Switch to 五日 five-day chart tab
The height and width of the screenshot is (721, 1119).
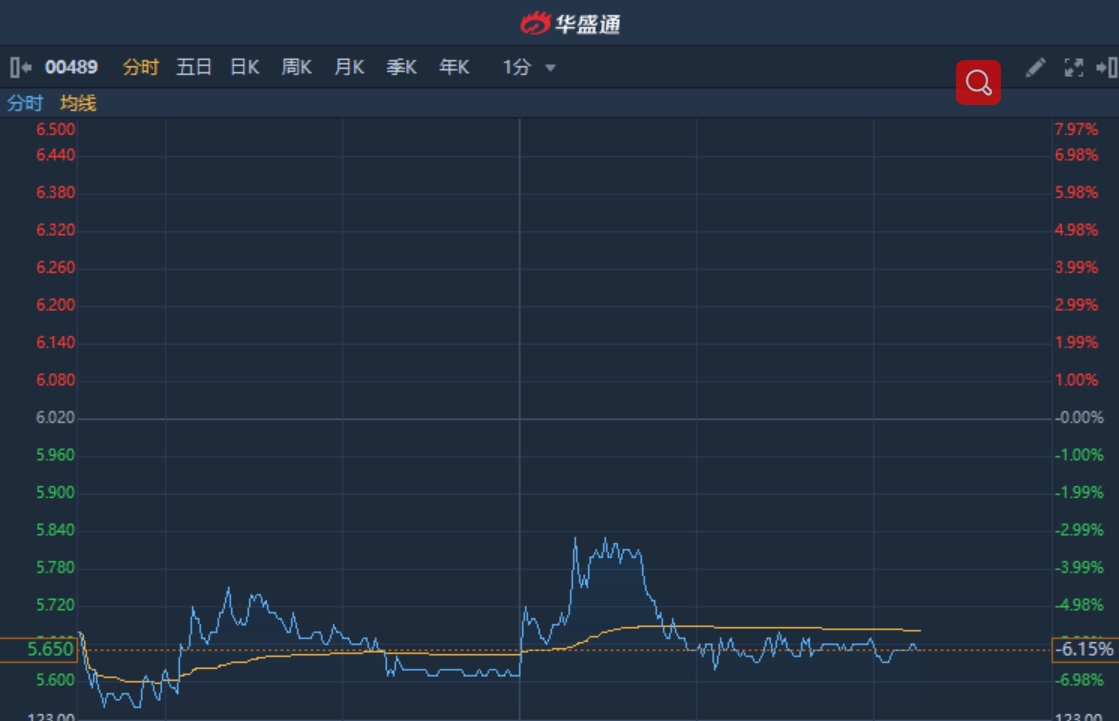(x=194, y=68)
